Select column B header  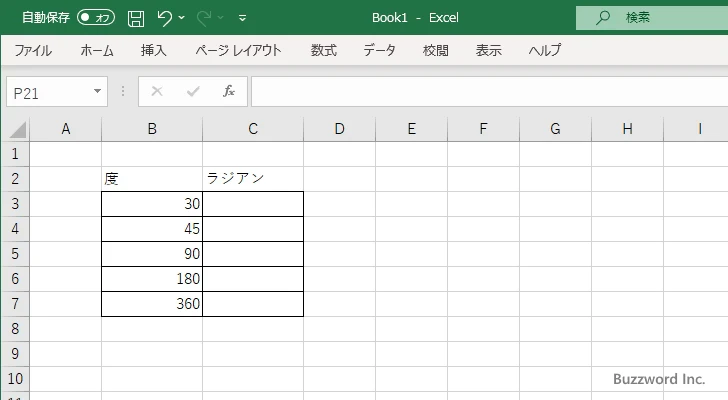tap(152, 129)
